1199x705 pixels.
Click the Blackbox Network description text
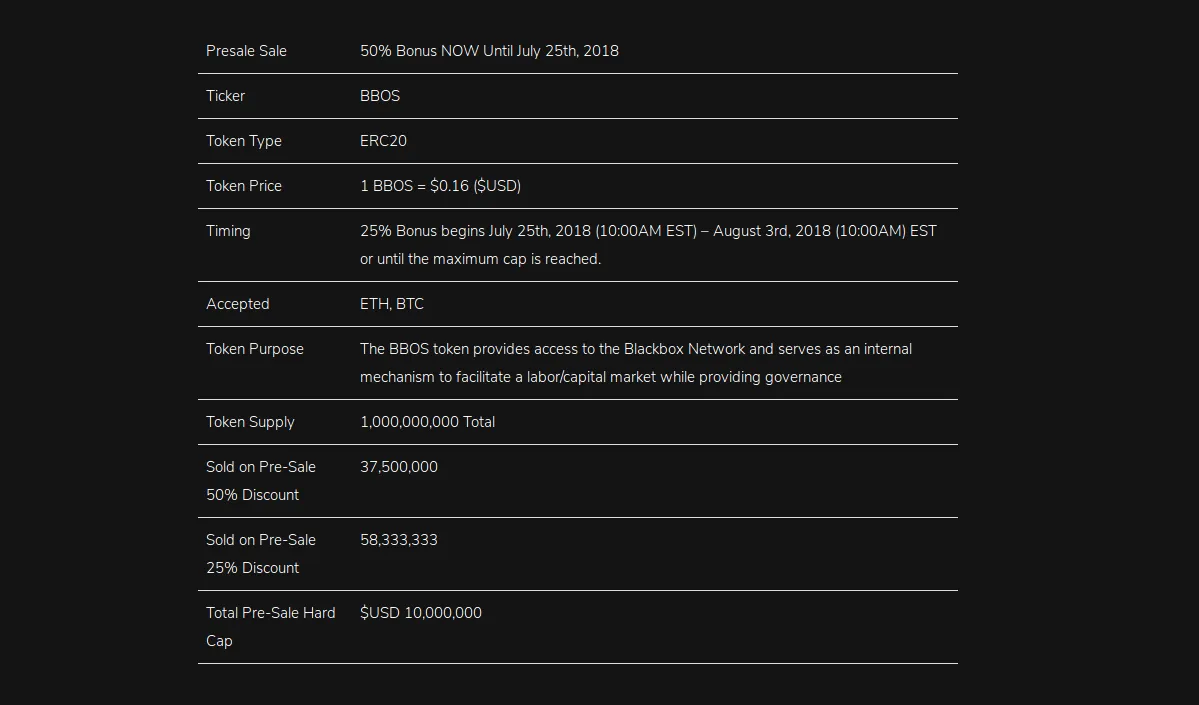pos(636,363)
